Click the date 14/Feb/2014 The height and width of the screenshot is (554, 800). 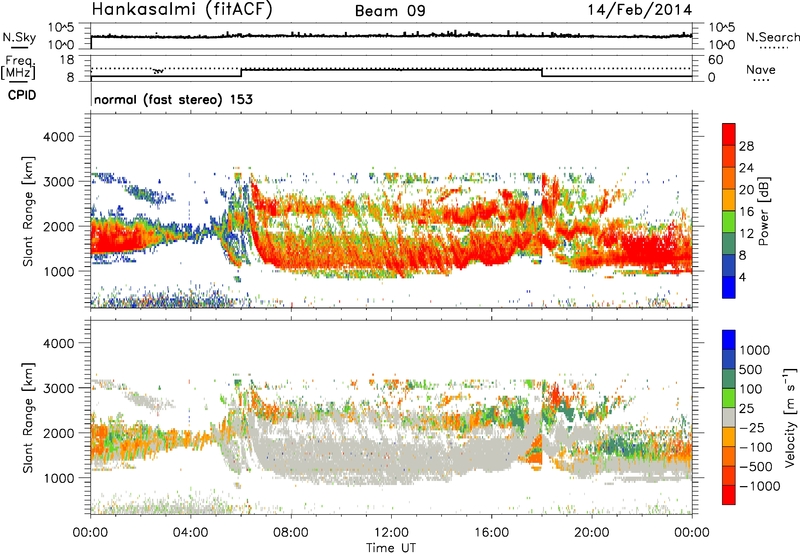tap(640, 10)
